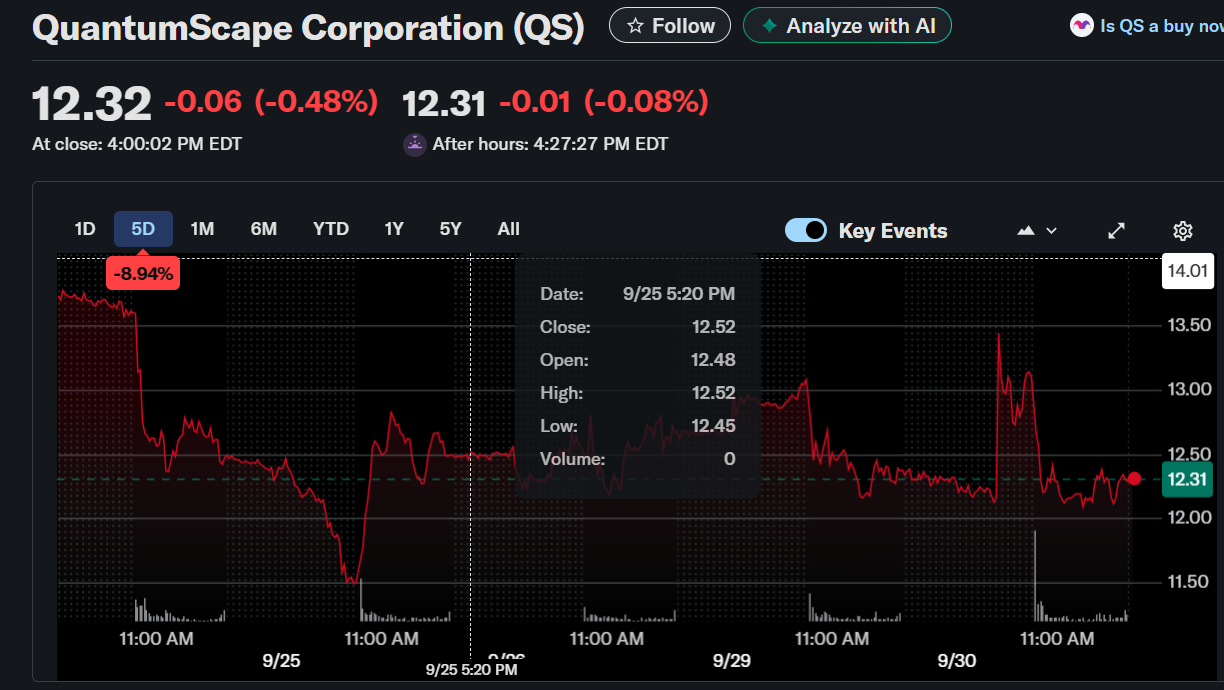The image size is (1224, 690).
Task: Open chart settings gear icon
Action: point(1182,231)
